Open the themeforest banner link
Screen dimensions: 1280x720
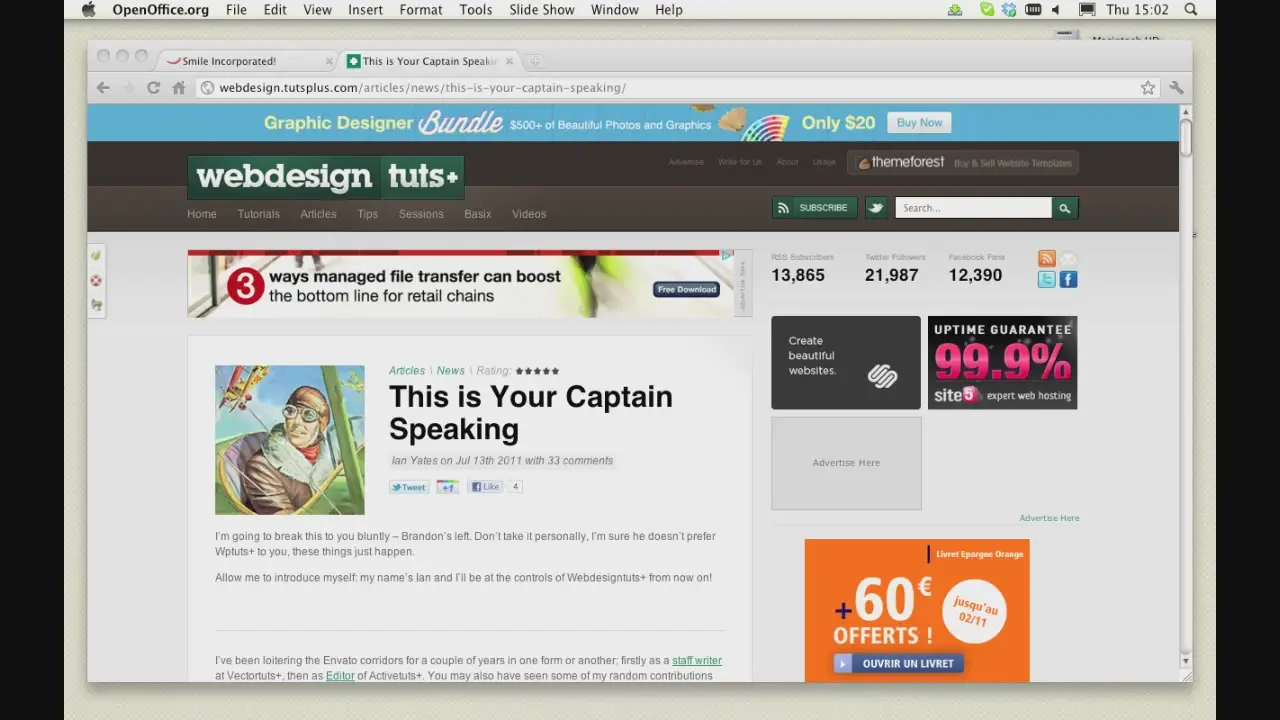tap(963, 162)
